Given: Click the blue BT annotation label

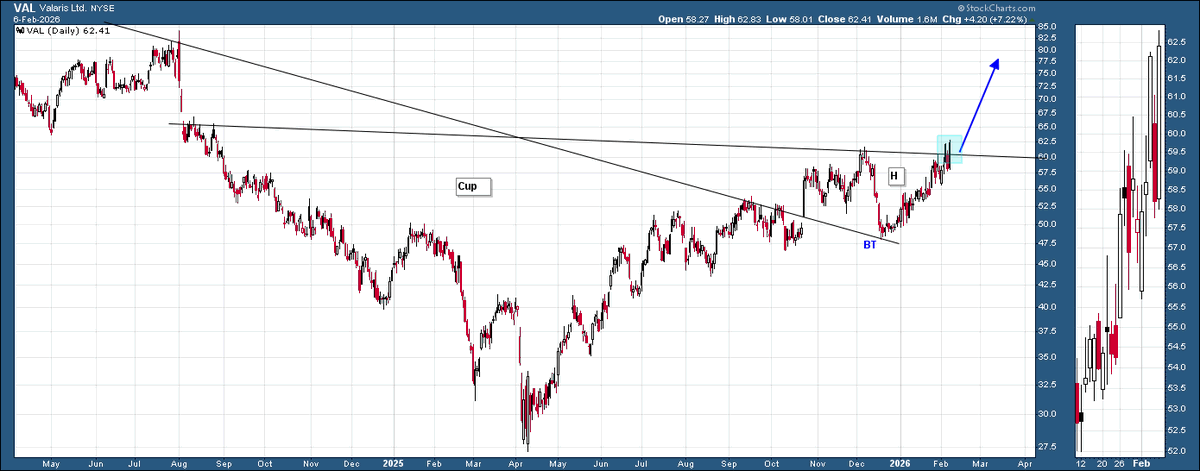Looking at the screenshot, I should click(x=870, y=244).
